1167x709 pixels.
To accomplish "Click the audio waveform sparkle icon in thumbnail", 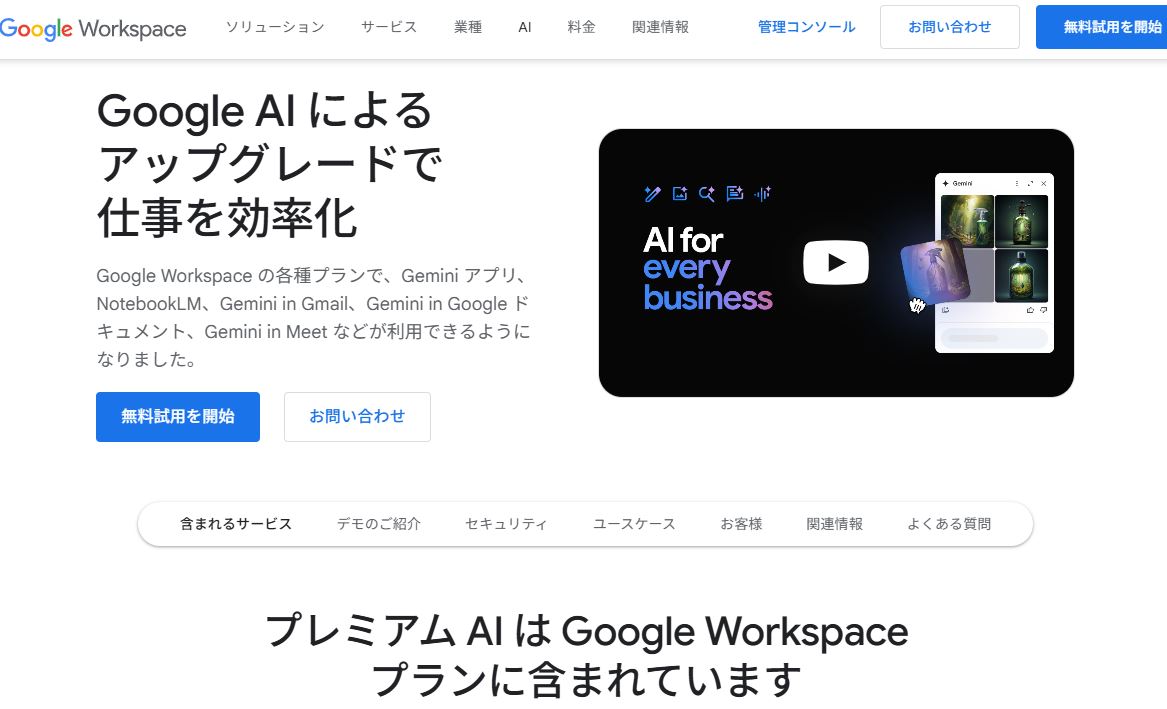I will click(762, 193).
